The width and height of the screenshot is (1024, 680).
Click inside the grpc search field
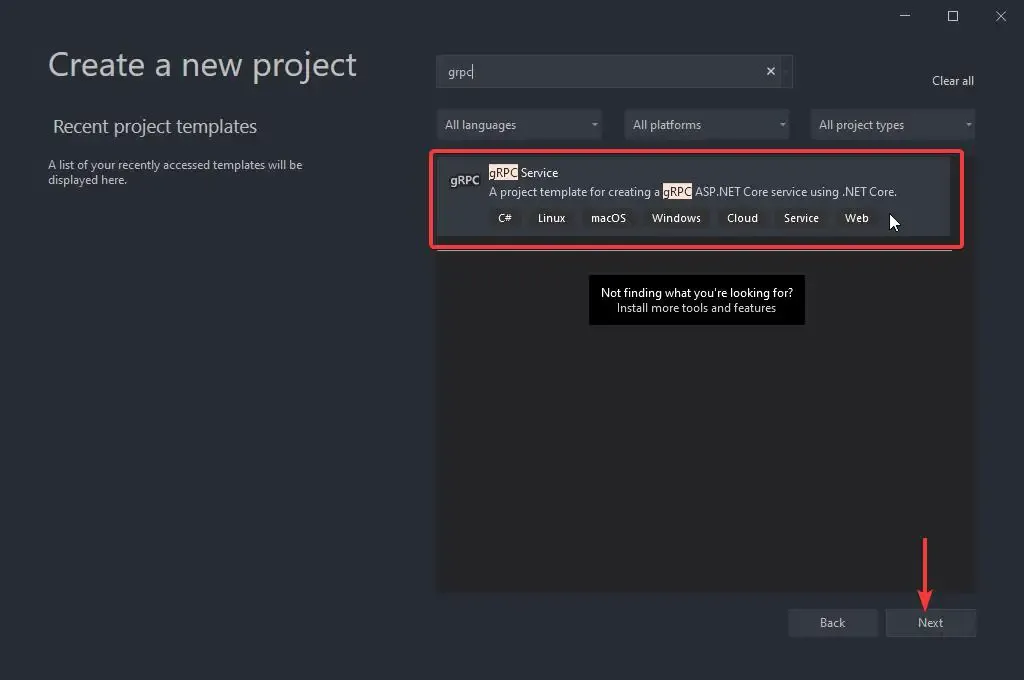[x=600, y=71]
